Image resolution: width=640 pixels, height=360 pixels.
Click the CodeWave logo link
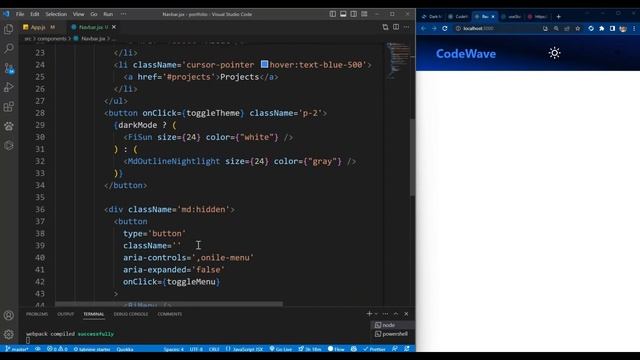click(466, 54)
